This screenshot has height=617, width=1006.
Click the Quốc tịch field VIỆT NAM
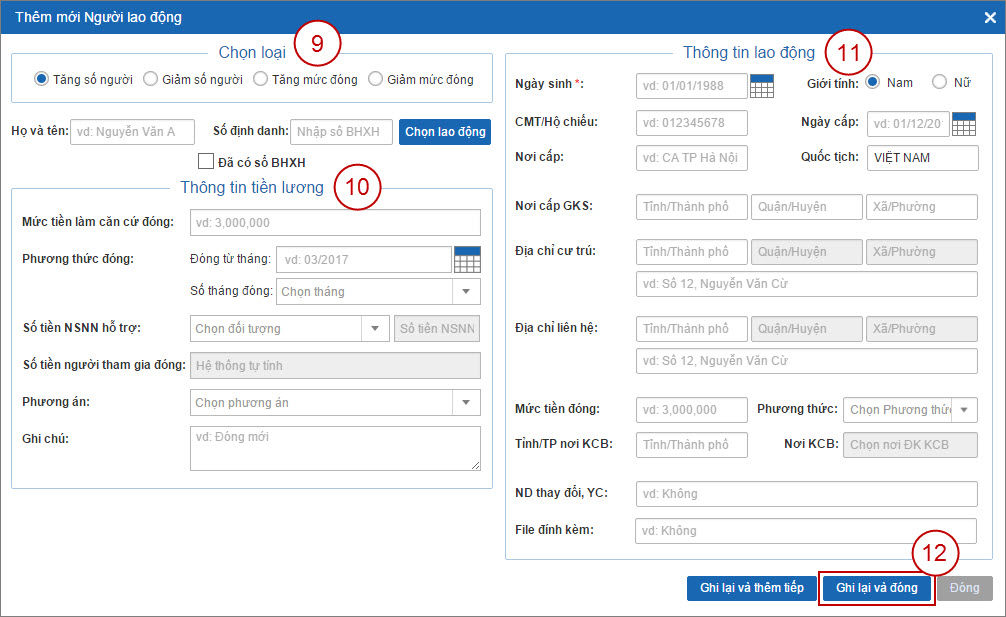[x=923, y=158]
